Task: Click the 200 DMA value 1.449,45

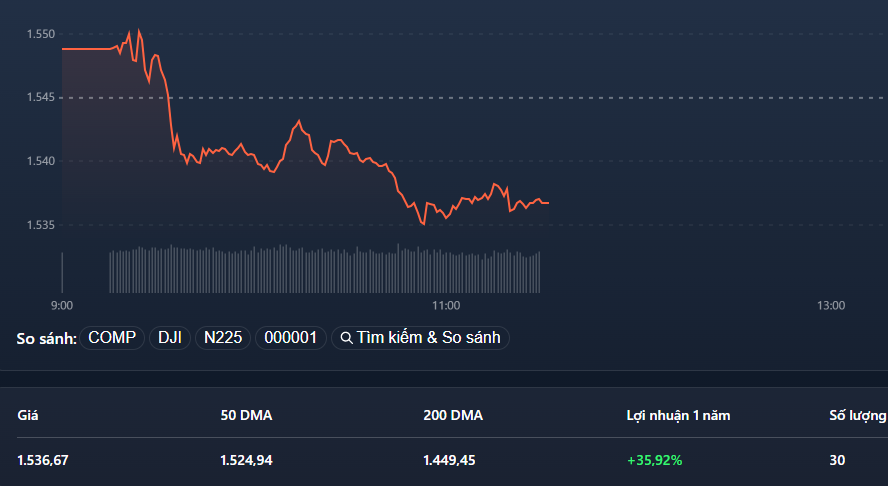Action: click(x=449, y=460)
